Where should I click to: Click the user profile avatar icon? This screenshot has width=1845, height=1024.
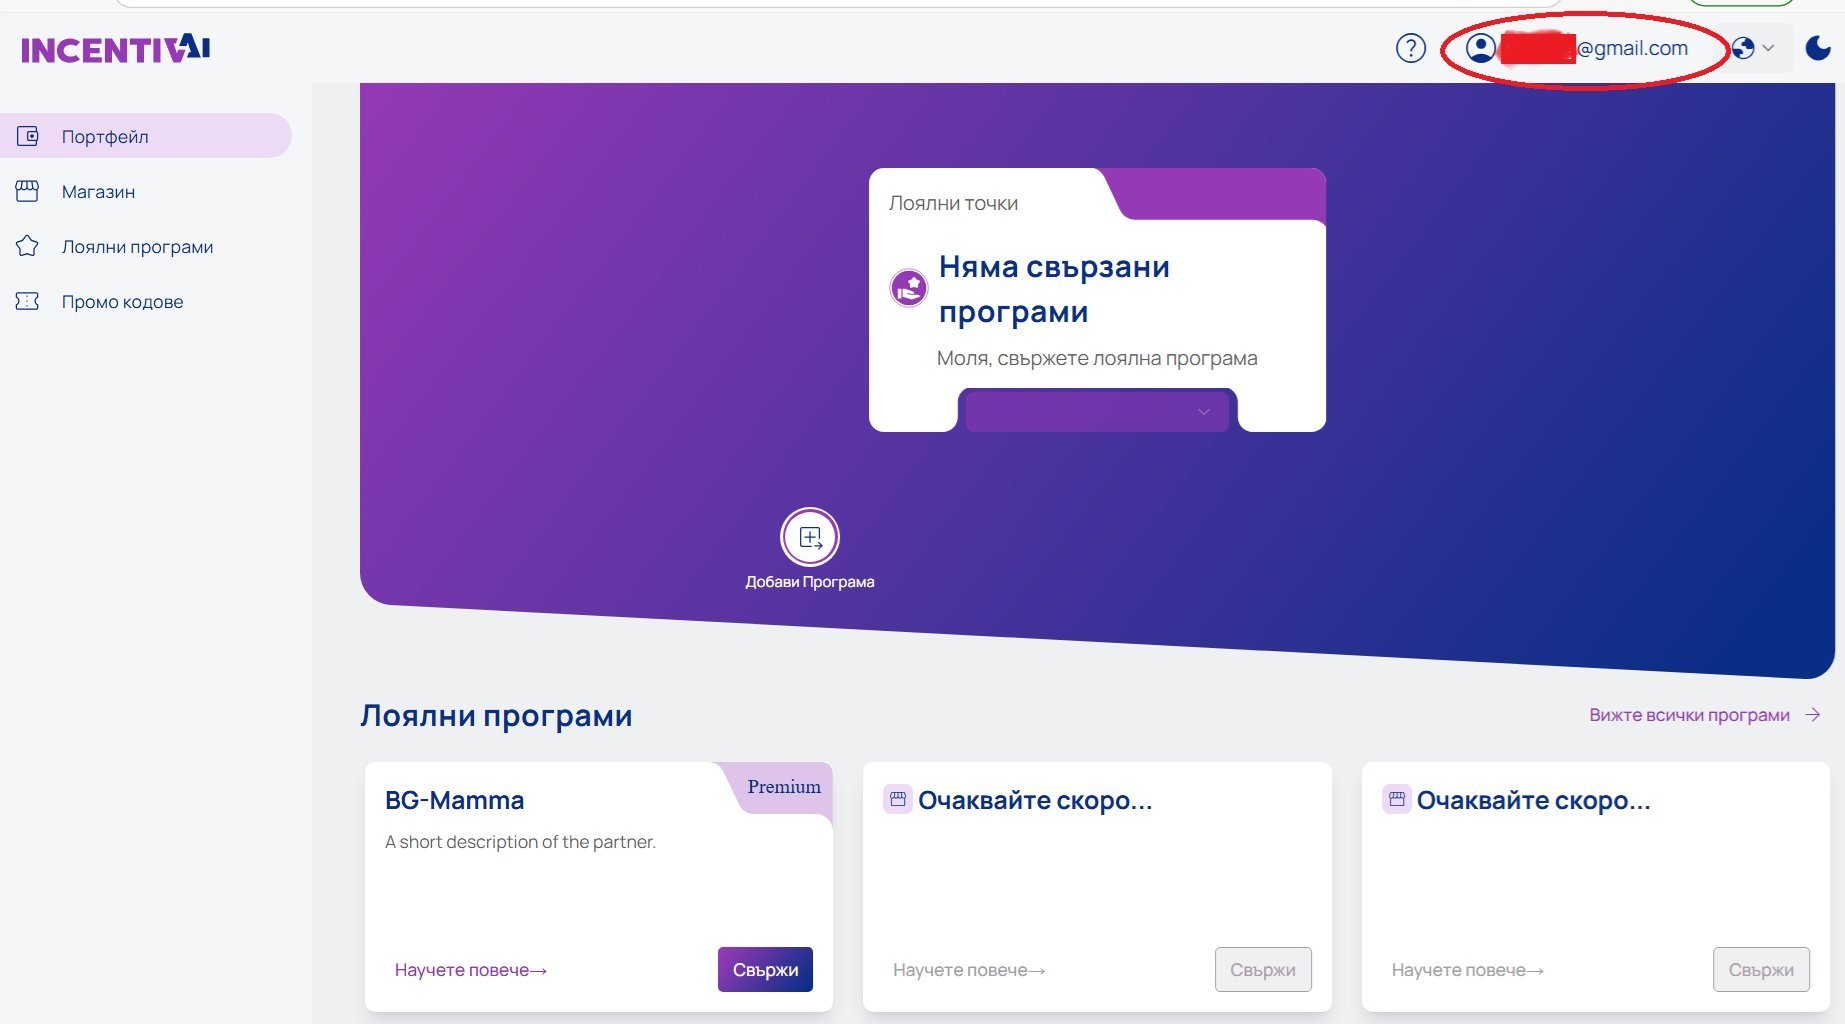[x=1480, y=48]
